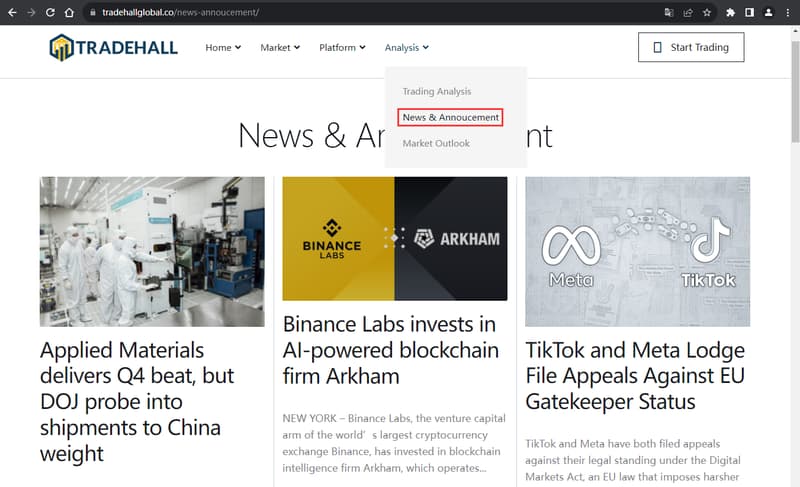Reload the page with the refresh icon
Screen dimensions: 800x487
tap(50, 12)
